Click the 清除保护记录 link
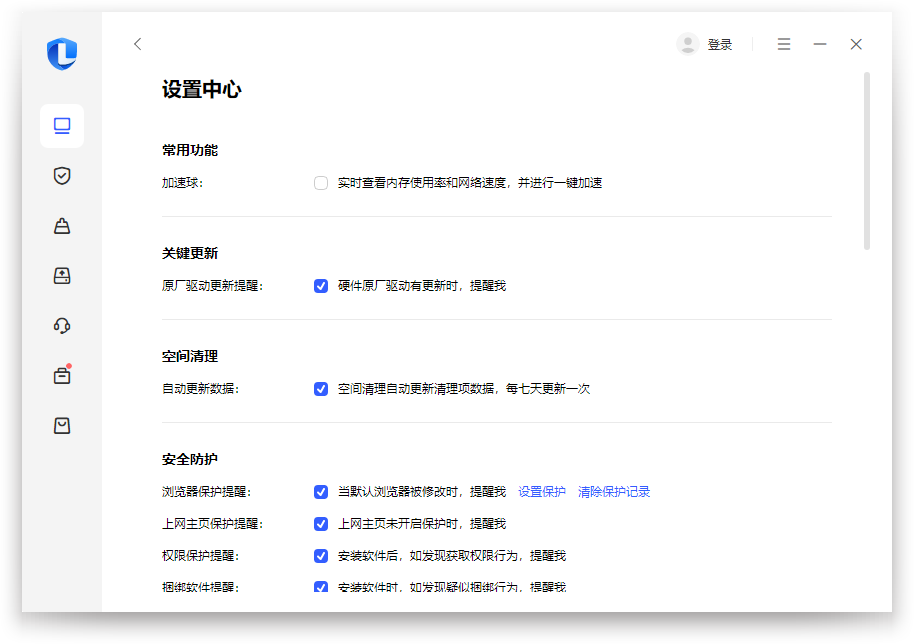 click(x=614, y=492)
